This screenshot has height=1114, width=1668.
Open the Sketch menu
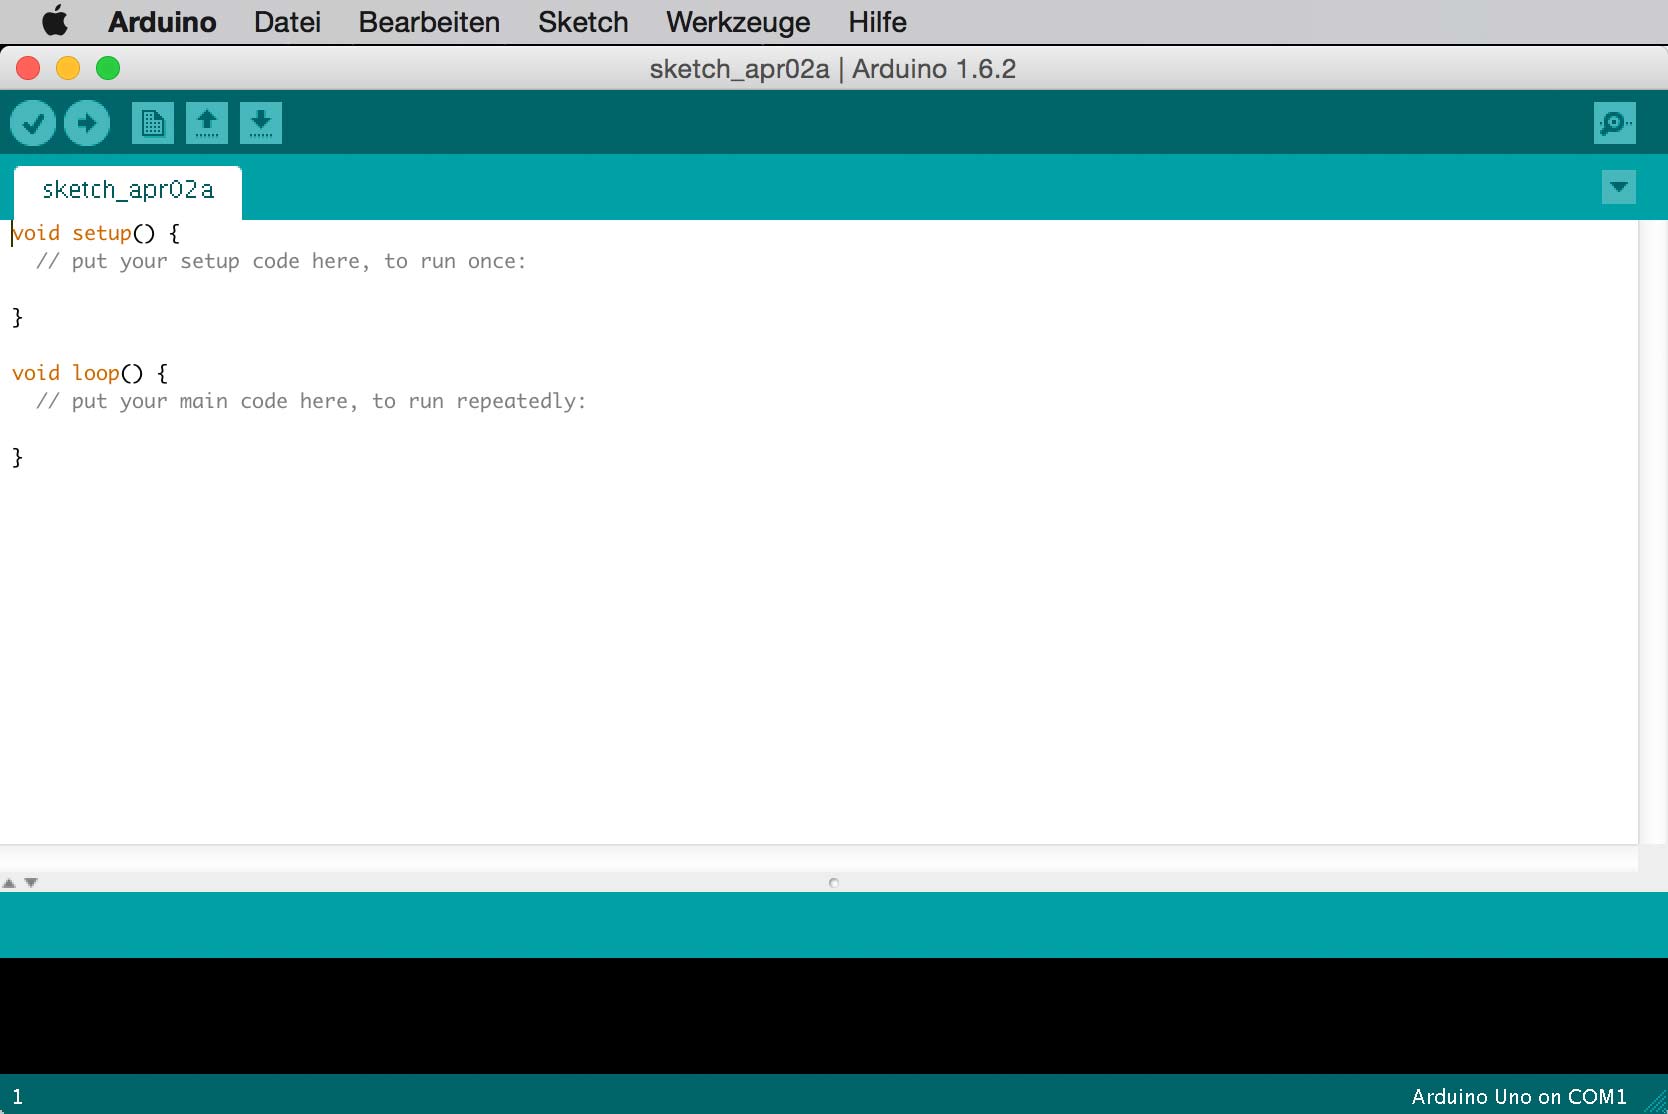point(583,22)
